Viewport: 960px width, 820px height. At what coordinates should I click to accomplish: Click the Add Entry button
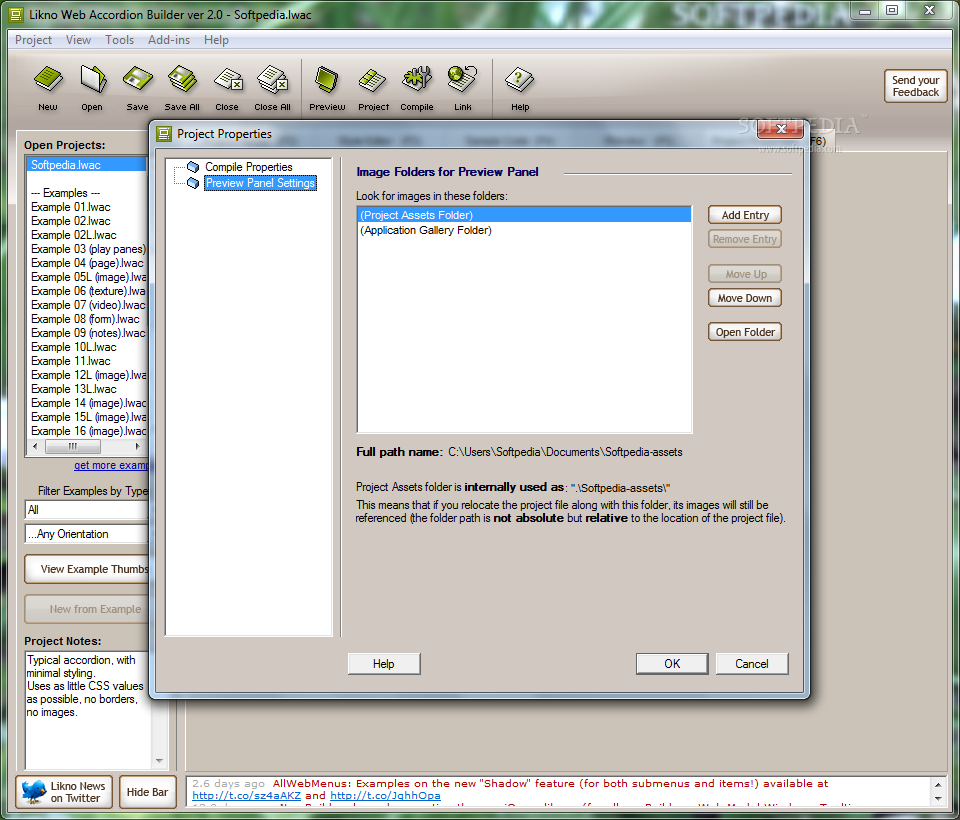[744, 215]
